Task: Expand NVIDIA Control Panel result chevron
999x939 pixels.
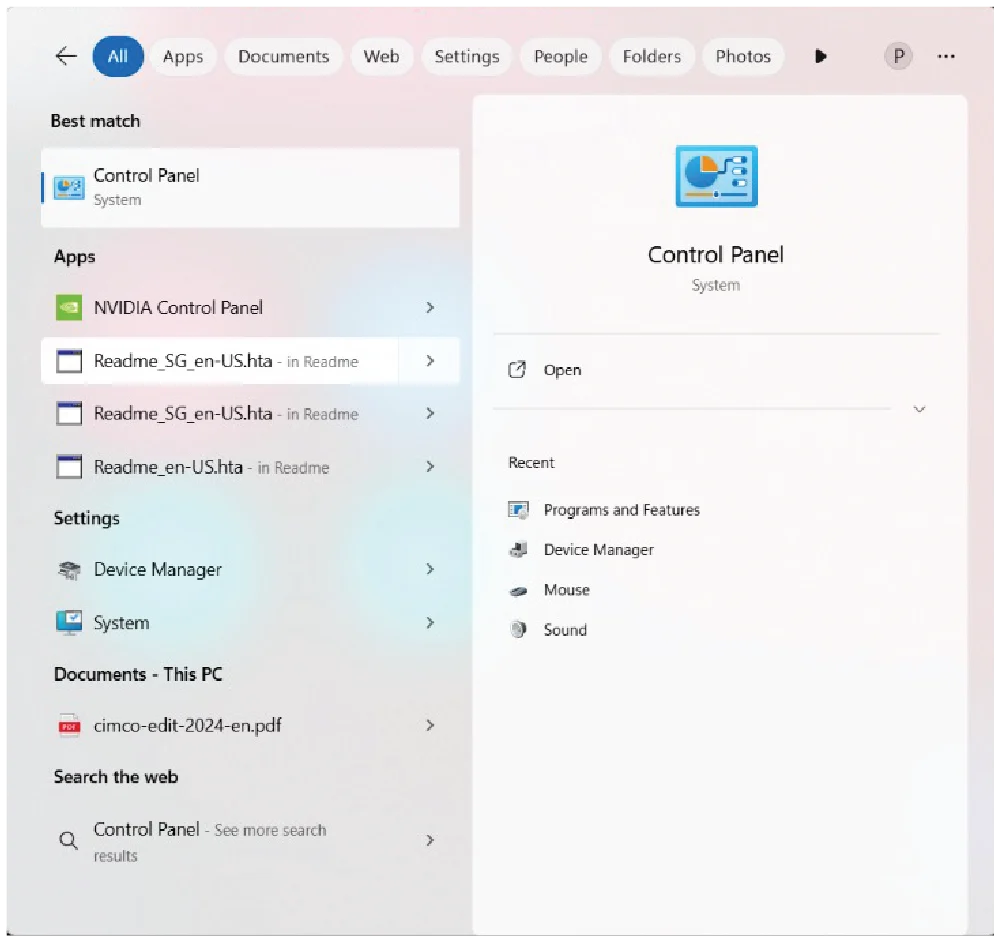Action: [430, 308]
